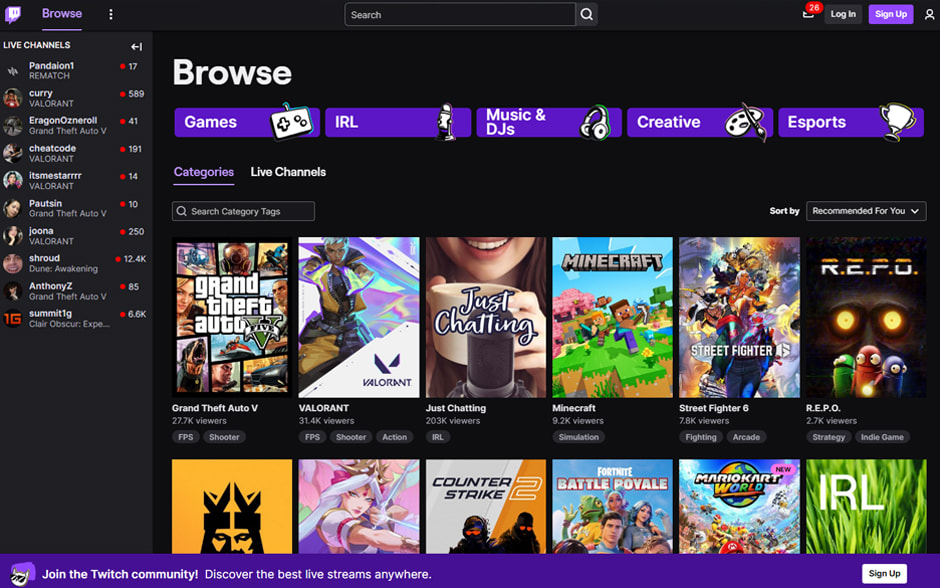Open notifications inbox with 26 badge
Screen dimensions: 940x588
(808, 14)
